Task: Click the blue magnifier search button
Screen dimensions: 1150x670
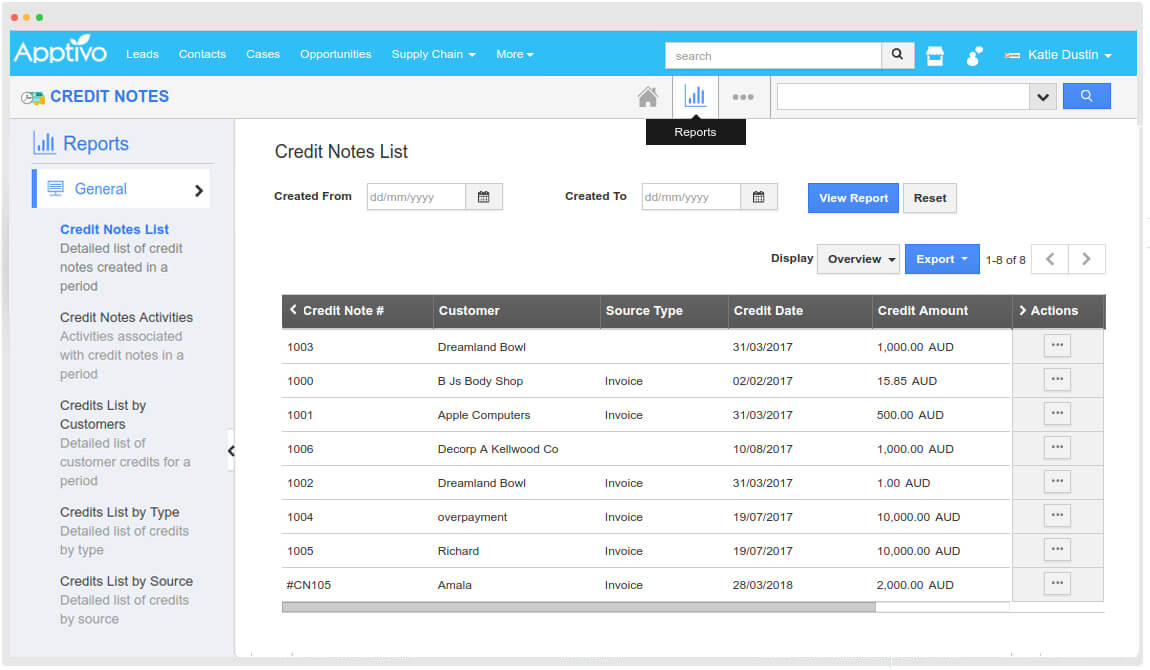Action: tap(1086, 97)
